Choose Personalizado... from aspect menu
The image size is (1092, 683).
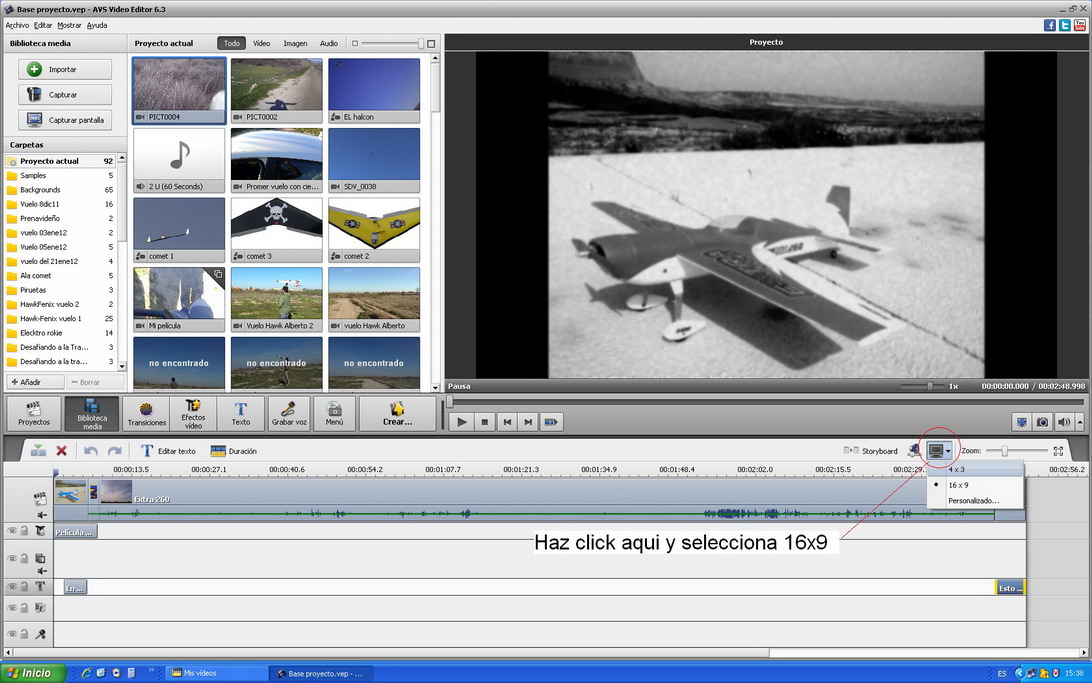pos(973,500)
